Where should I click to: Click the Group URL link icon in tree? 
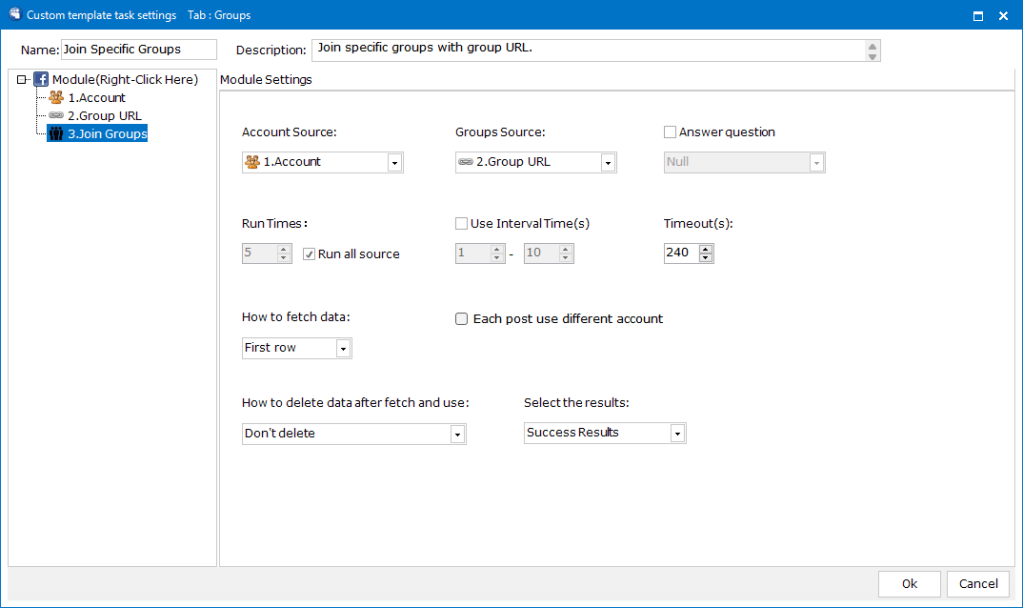pyautogui.click(x=56, y=116)
